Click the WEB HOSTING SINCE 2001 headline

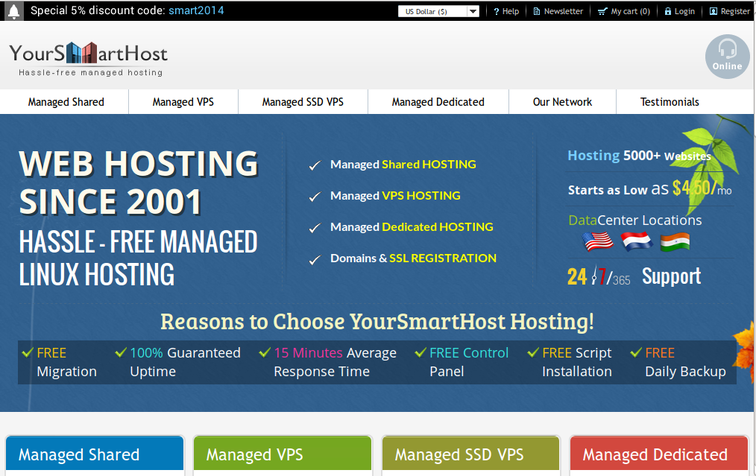pyautogui.click(x=138, y=182)
